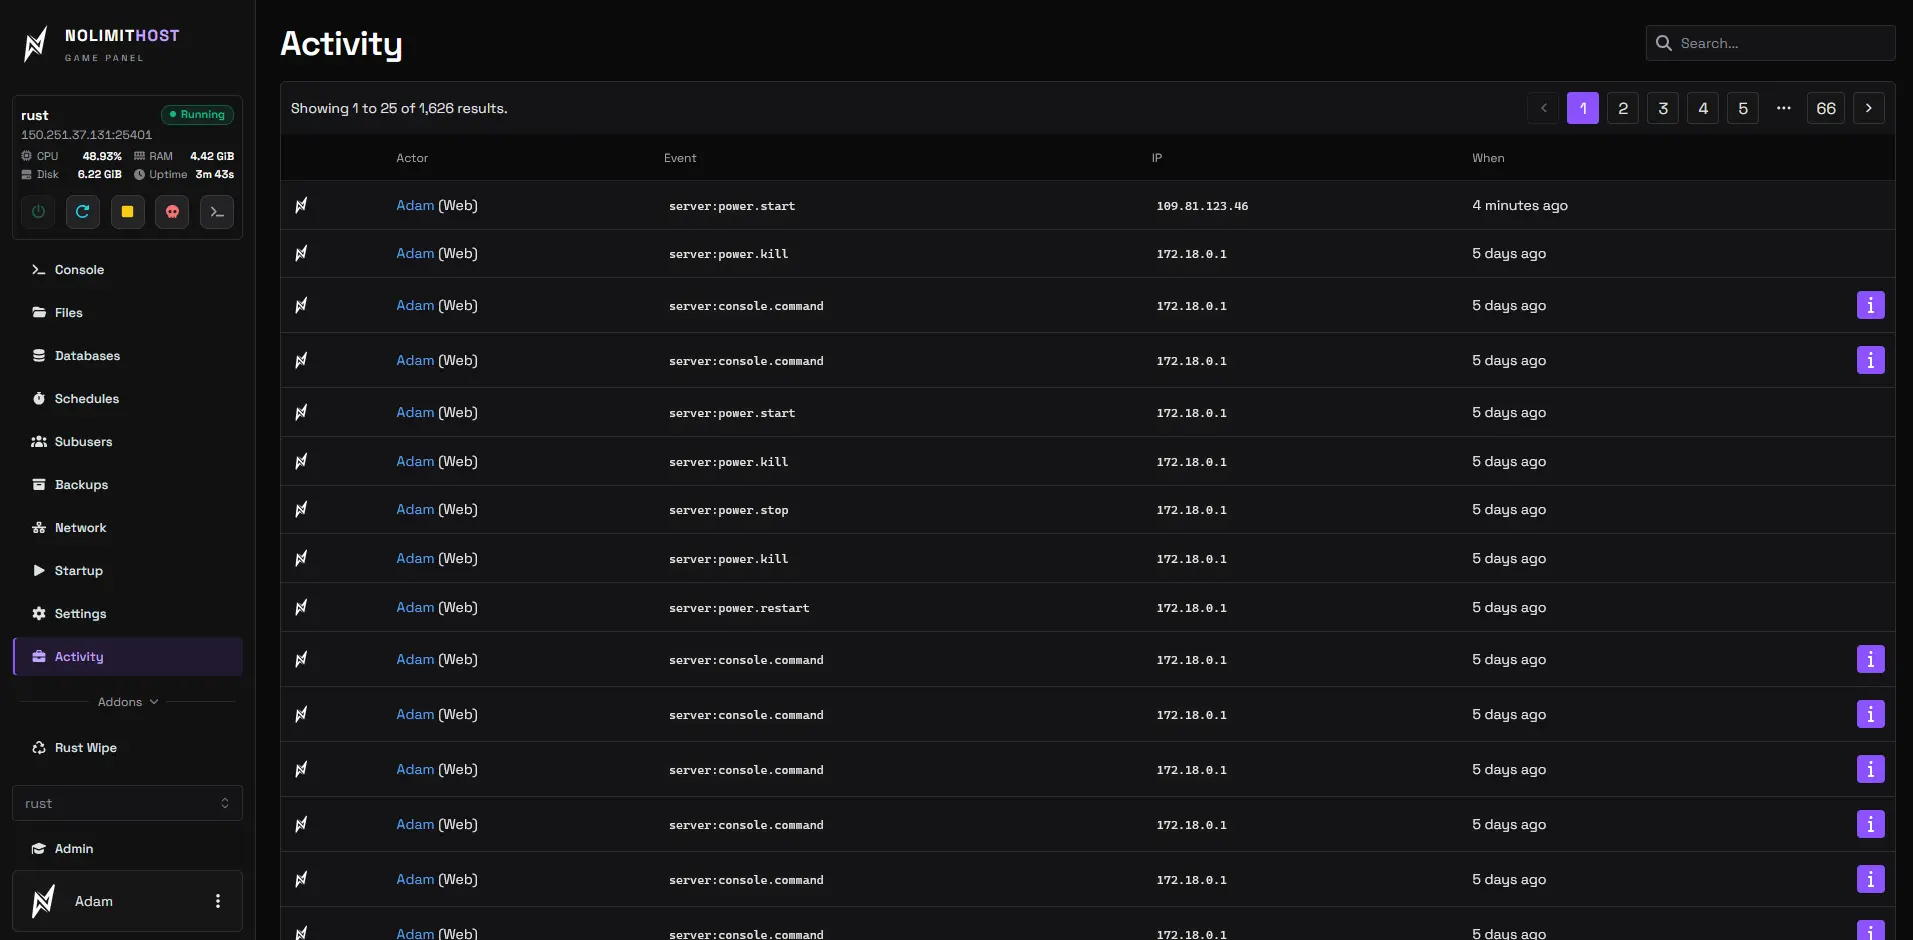Click the blue restart server icon
This screenshot has width=1913, height=940.
83,212
